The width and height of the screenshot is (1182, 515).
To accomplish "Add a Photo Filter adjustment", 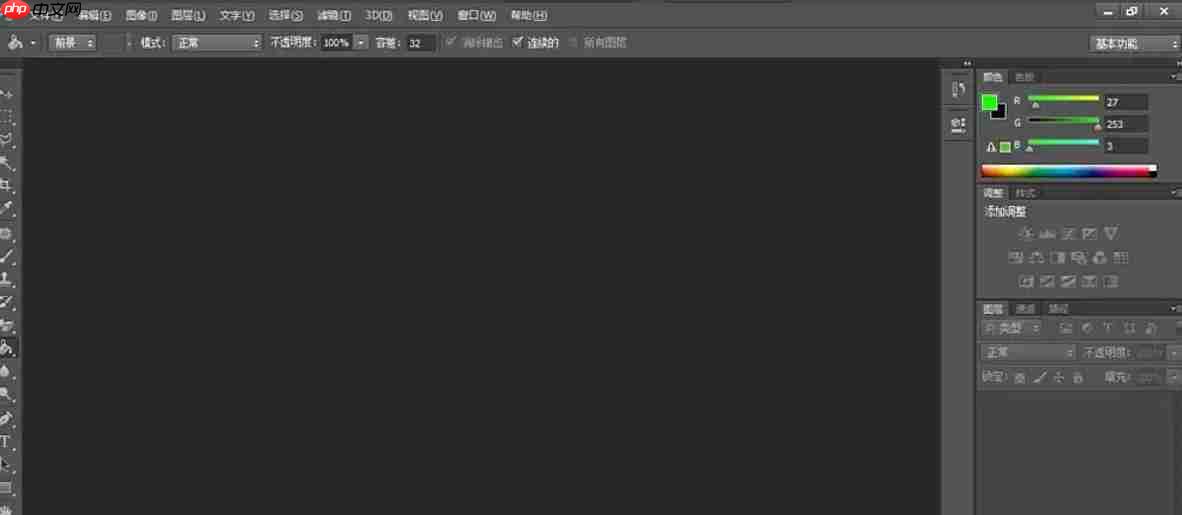I will coord(1079,258).
